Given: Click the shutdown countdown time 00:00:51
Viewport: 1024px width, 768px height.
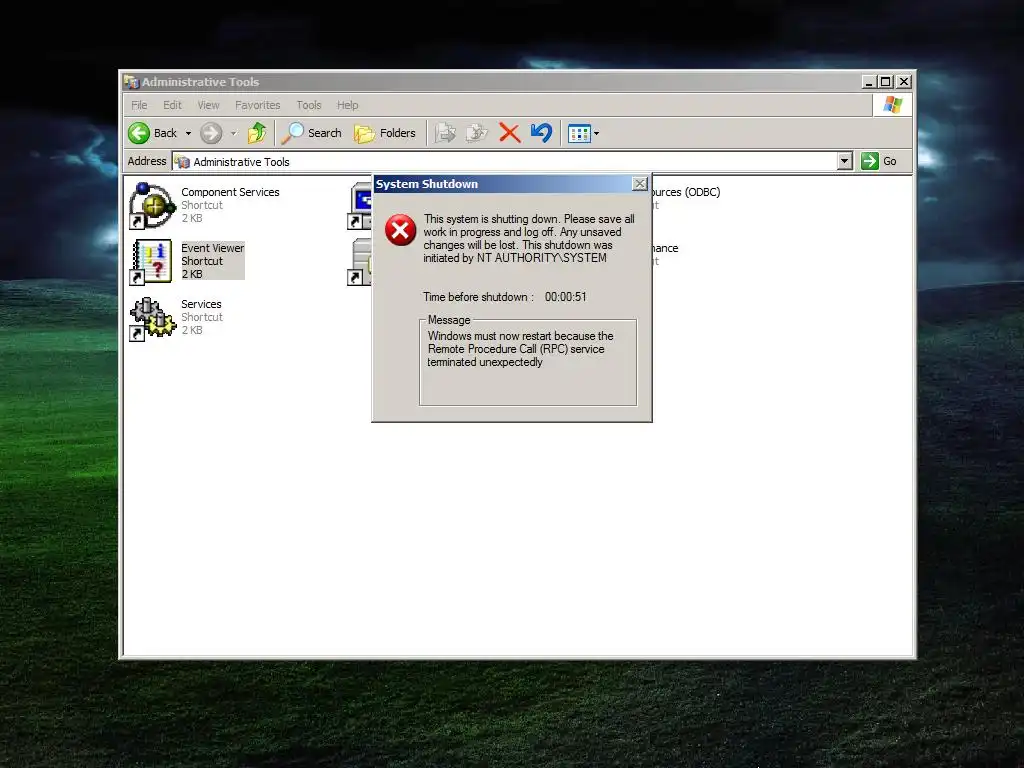Looking at the screenshot, I should click(x=566, y=297).
